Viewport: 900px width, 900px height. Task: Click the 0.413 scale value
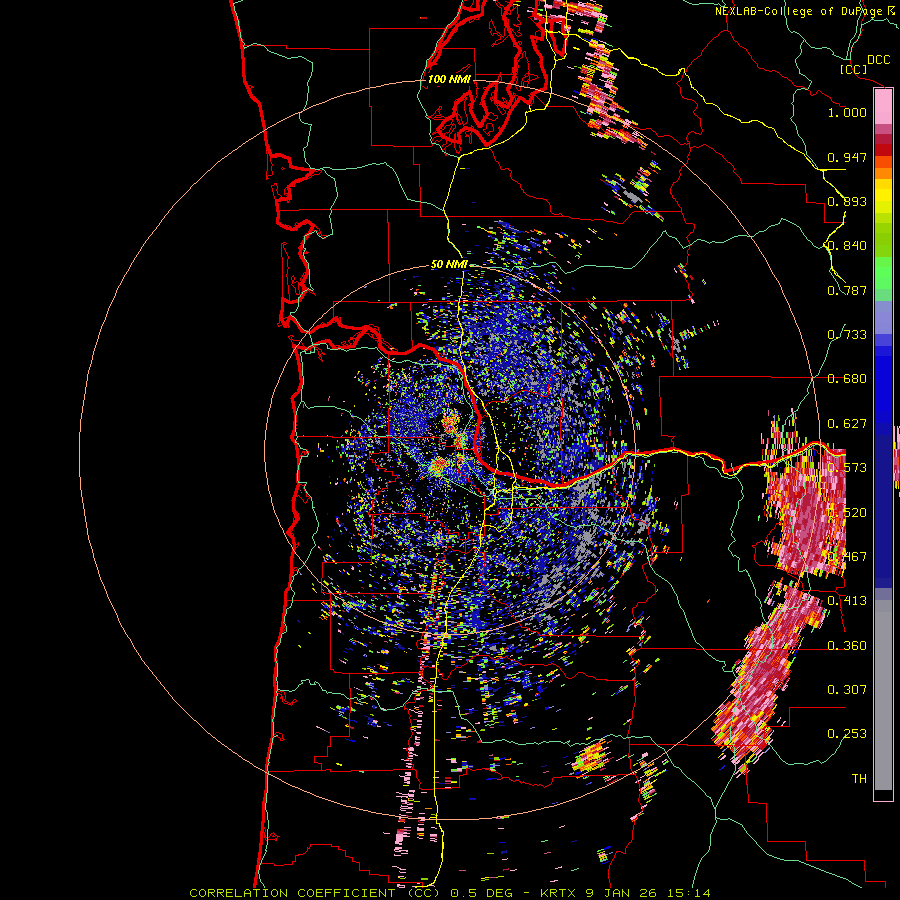tap(847, 601)
